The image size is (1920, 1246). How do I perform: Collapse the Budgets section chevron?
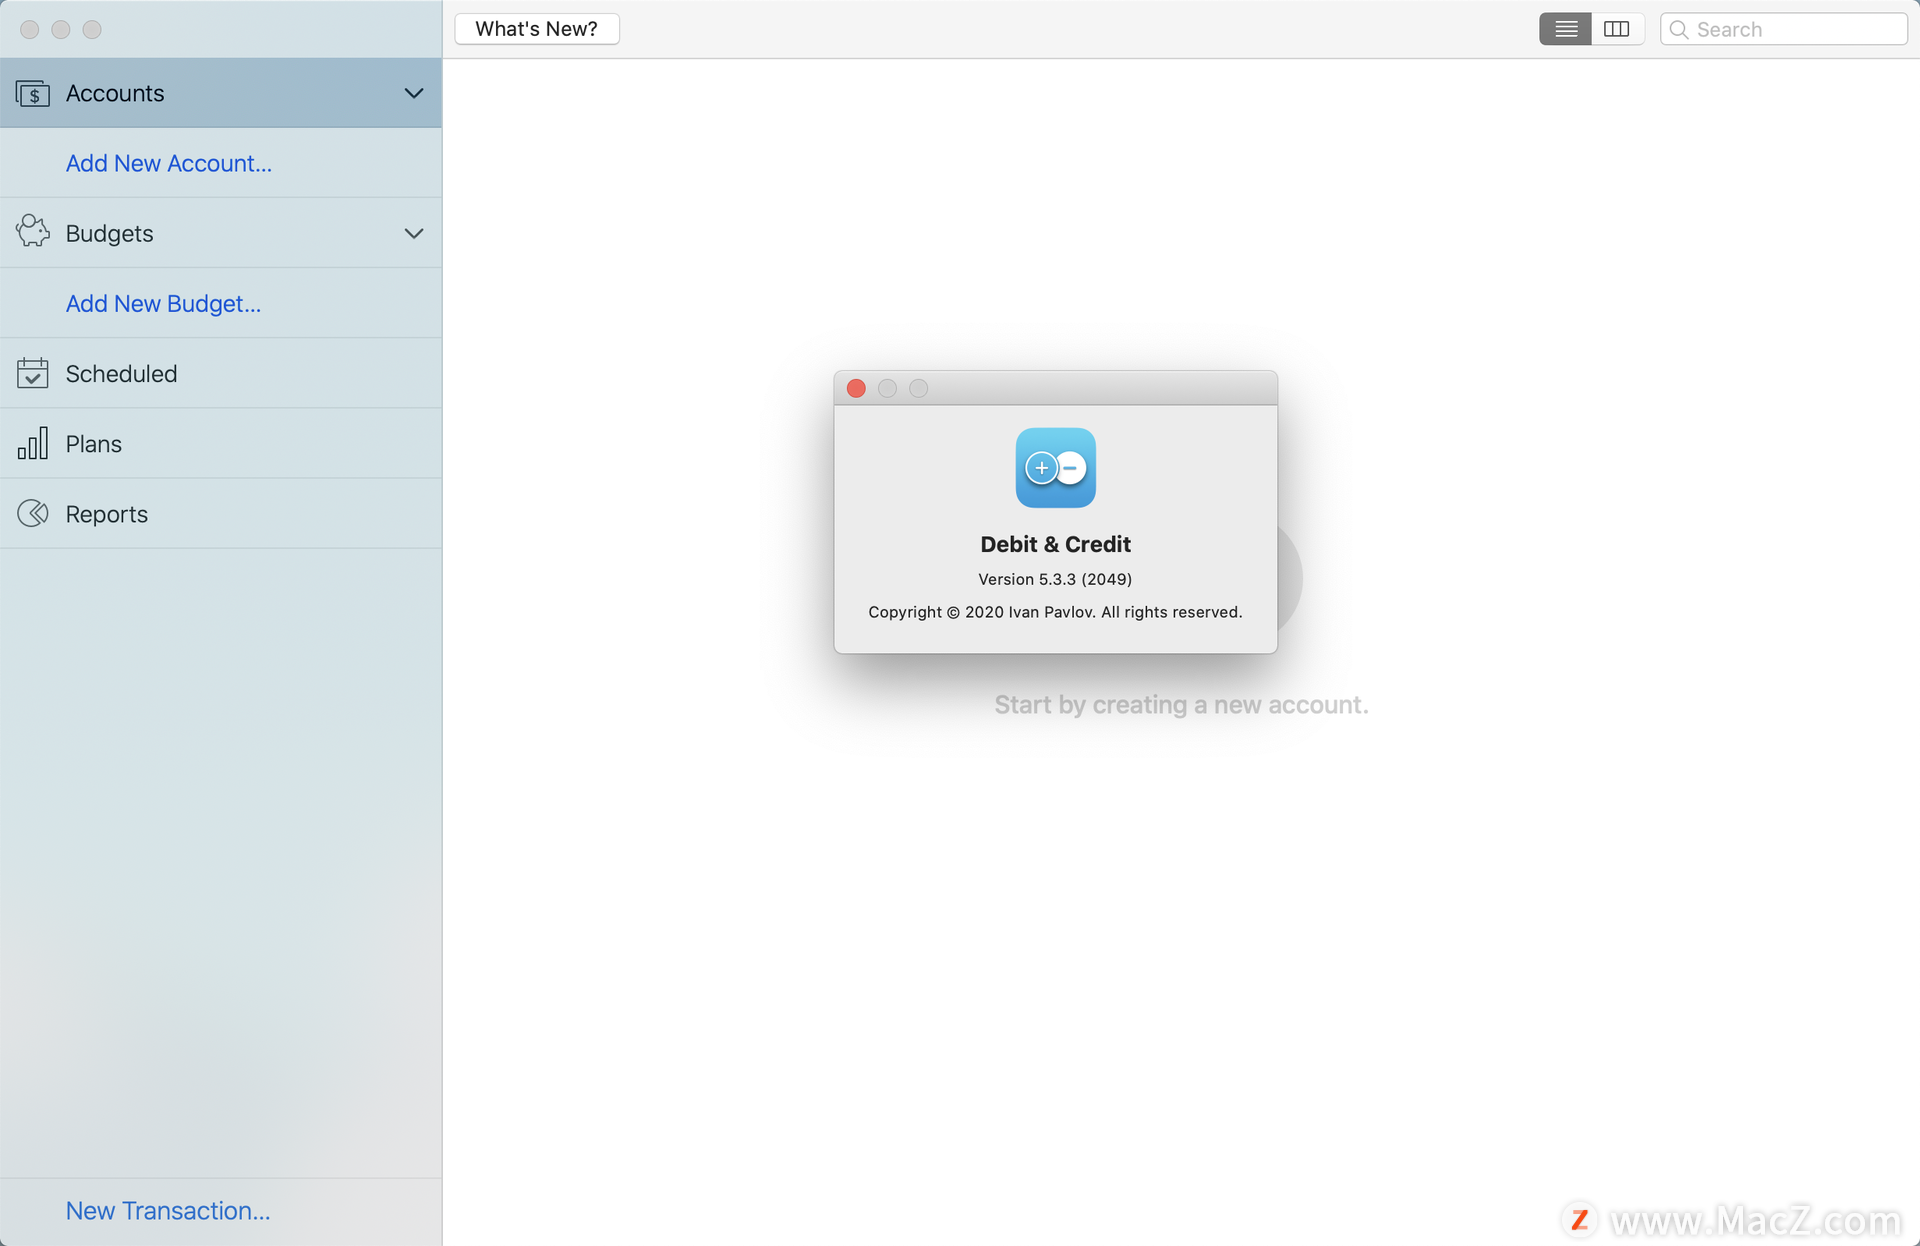(x=414, y=233)
